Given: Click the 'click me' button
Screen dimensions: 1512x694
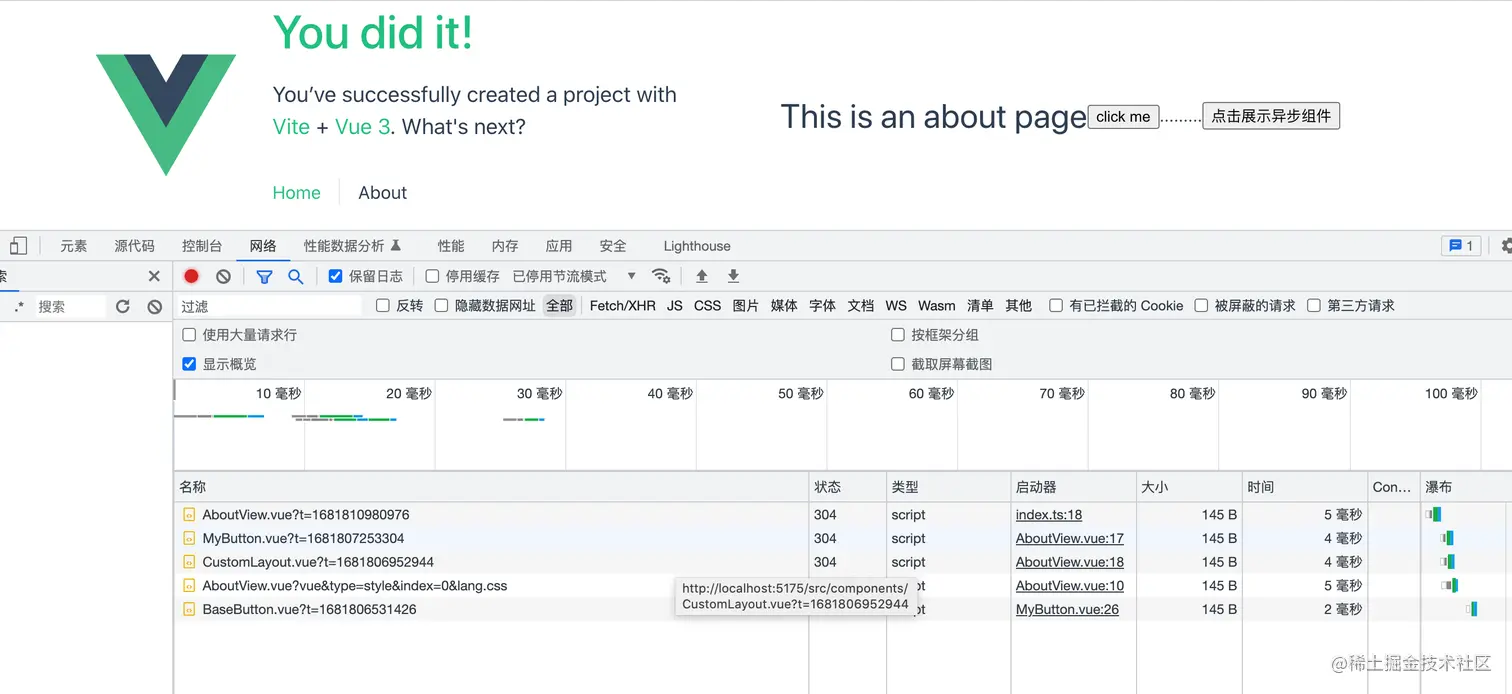Looking at the screenshot, I should (x=1123, y=117).
